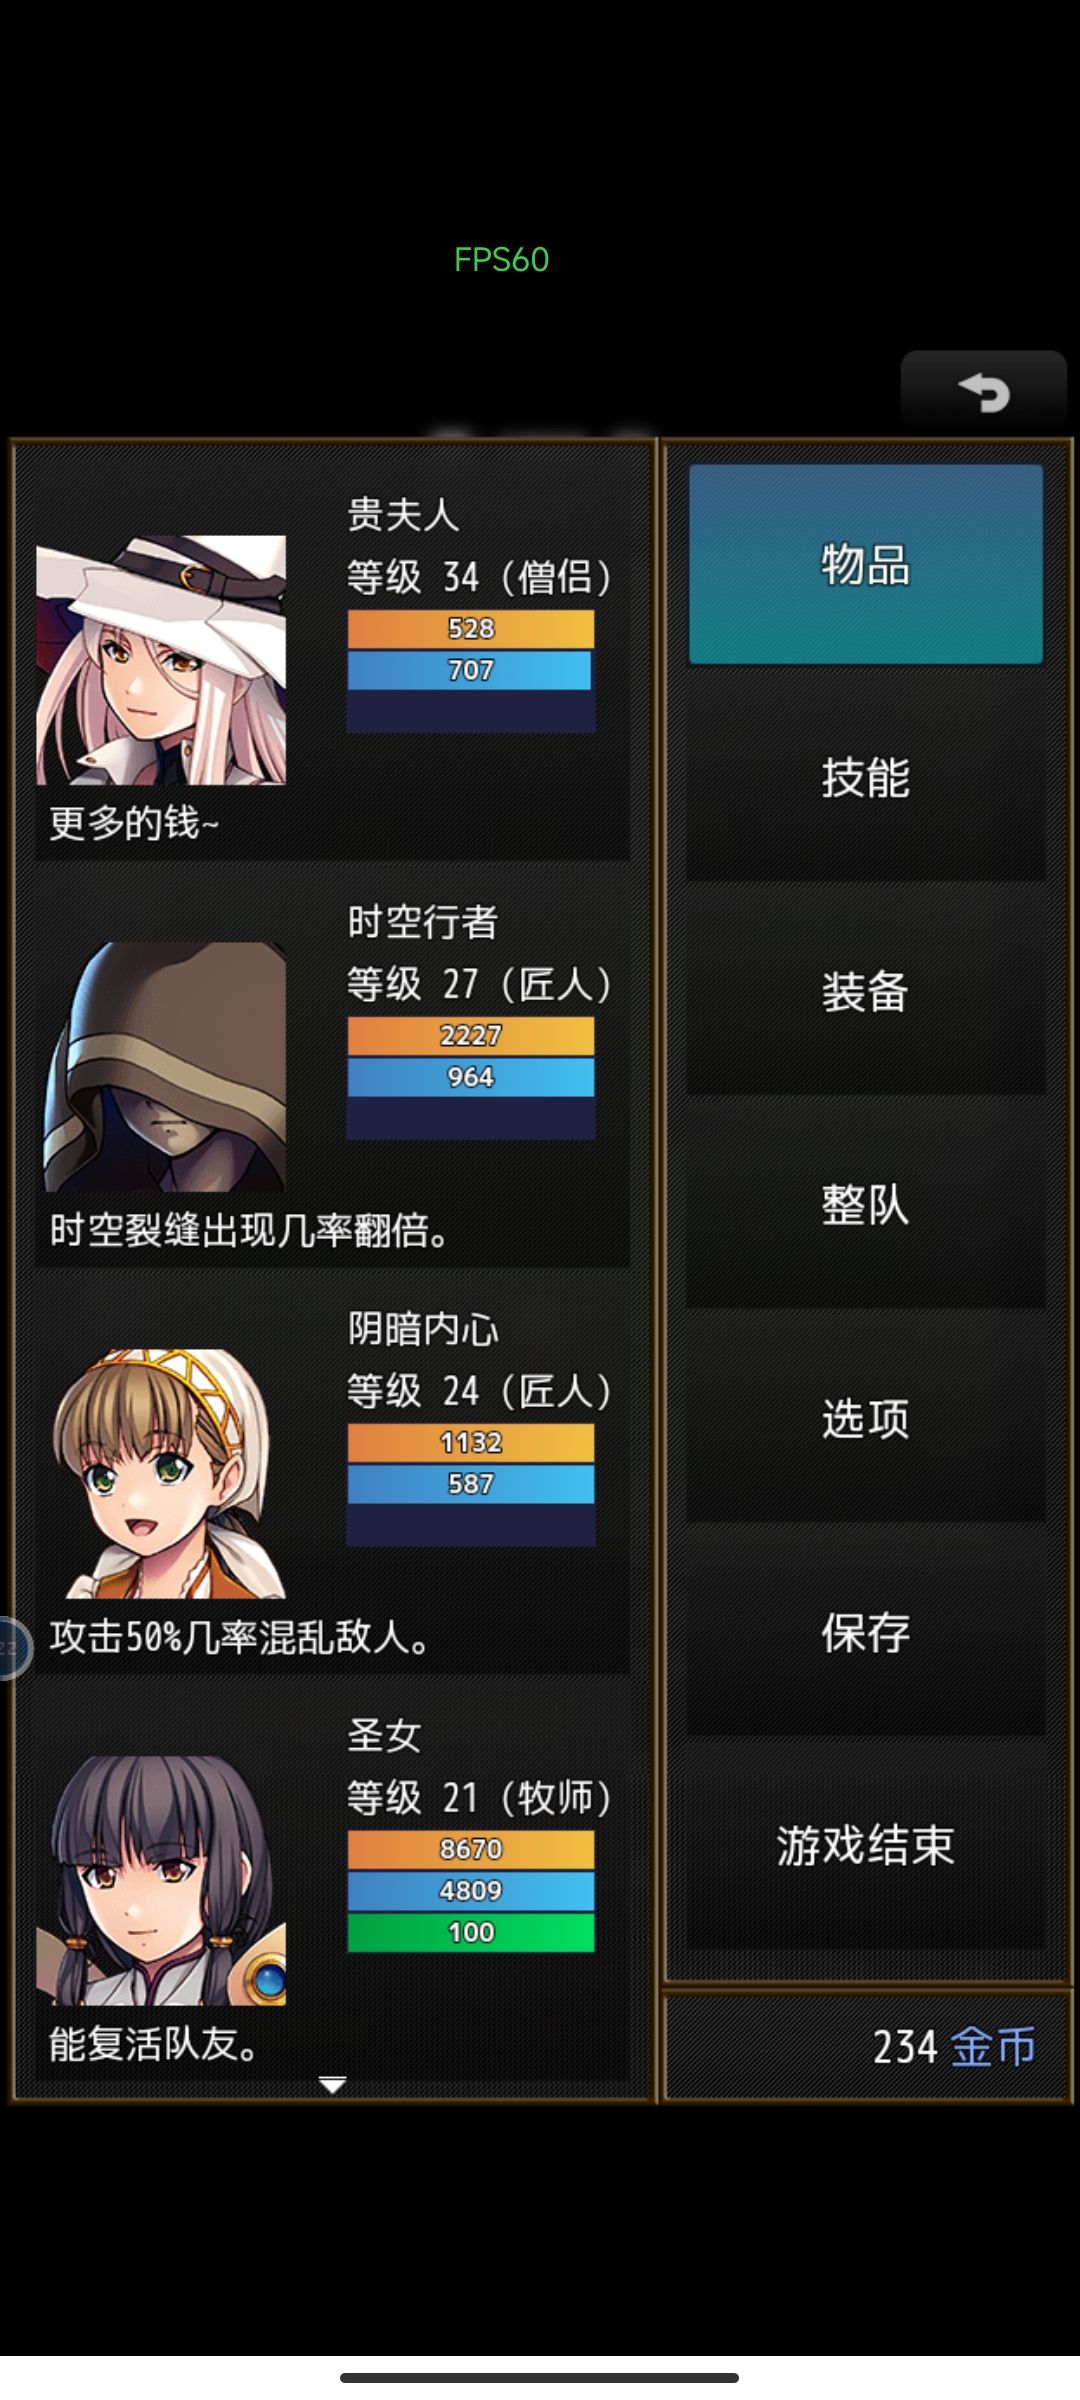
Task: Tap the down arrow below the party list
Action: coord(332,2085)
